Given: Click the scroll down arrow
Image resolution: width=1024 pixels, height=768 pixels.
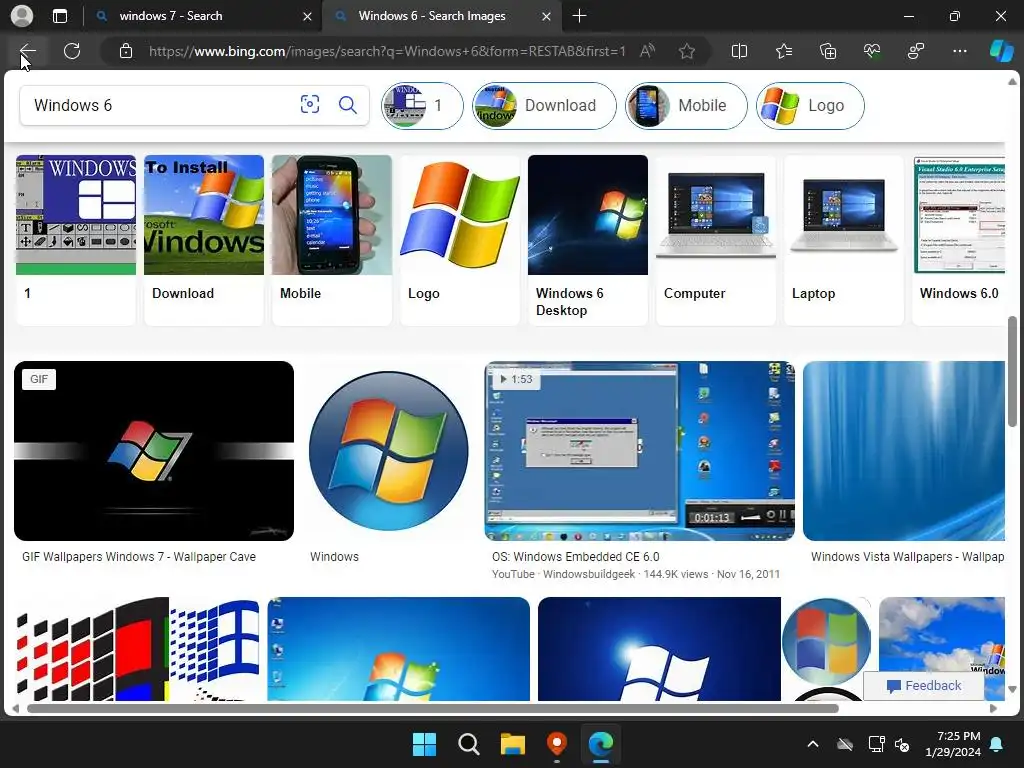Looking at the screenshot, I should (1012, 689).
